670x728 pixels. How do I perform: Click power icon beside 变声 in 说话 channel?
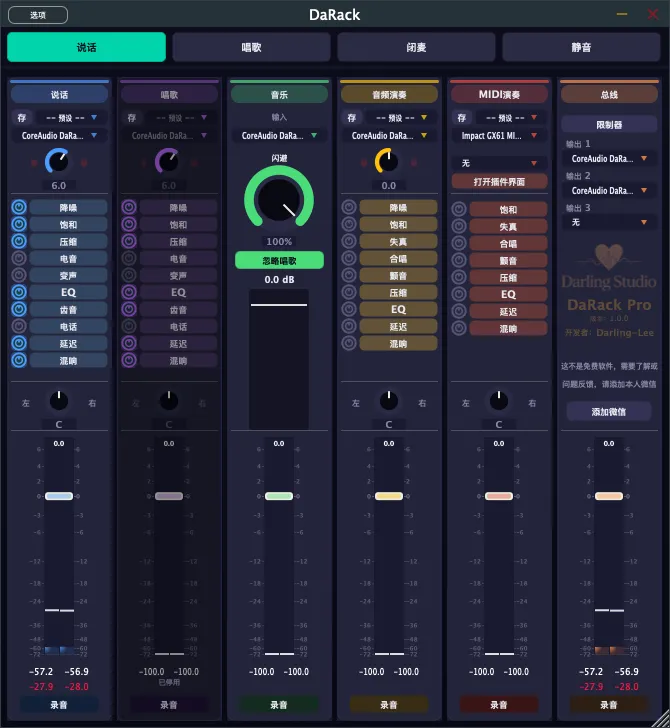click(19, 275)
